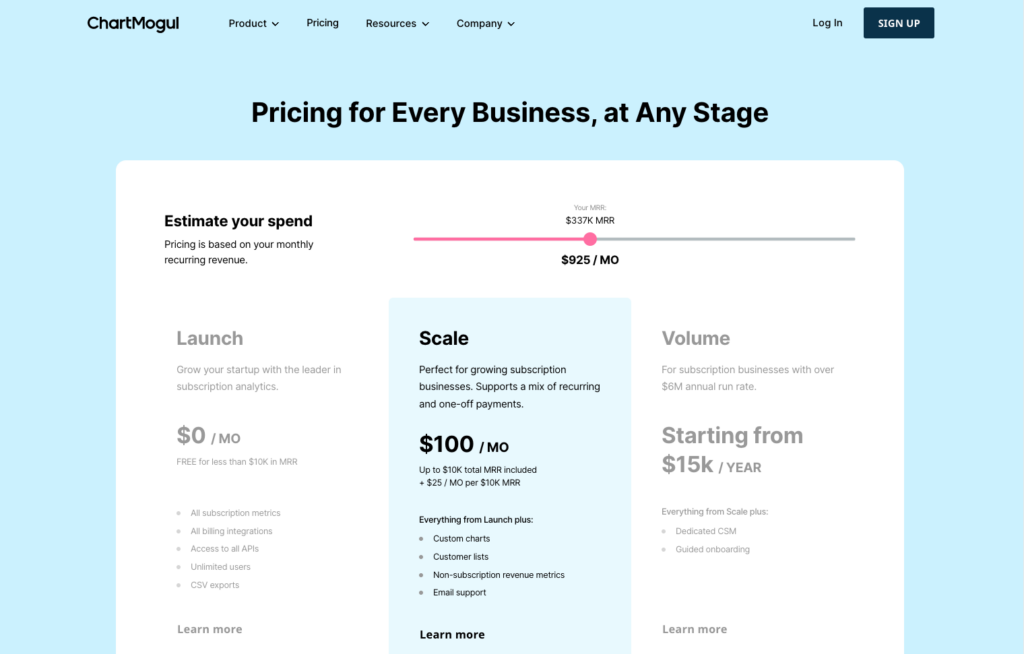Viewport: 1024px width, 654px height.
Task: Go to the Pricing nav item
Action: click(x=323, y=23)
